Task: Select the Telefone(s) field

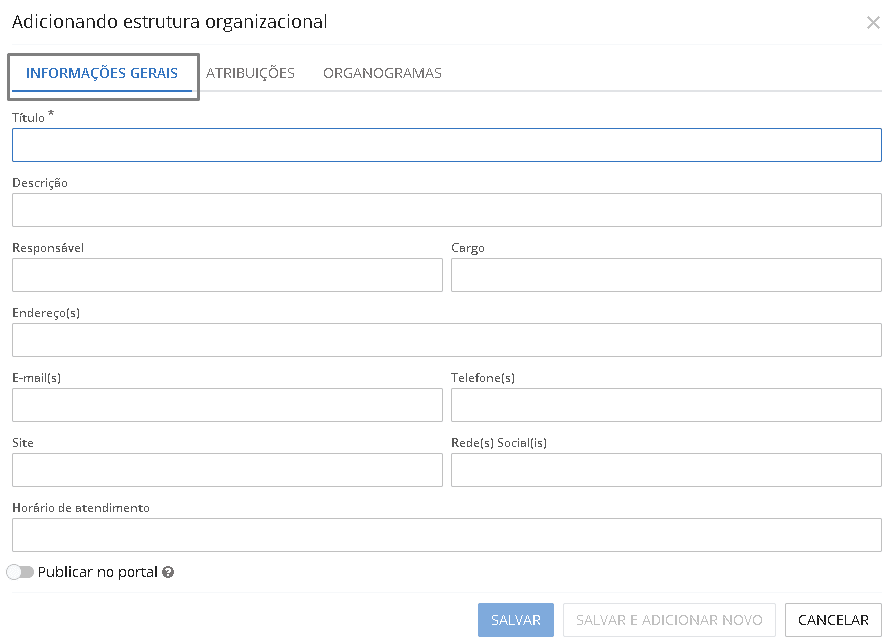Action: pos(666,405)
